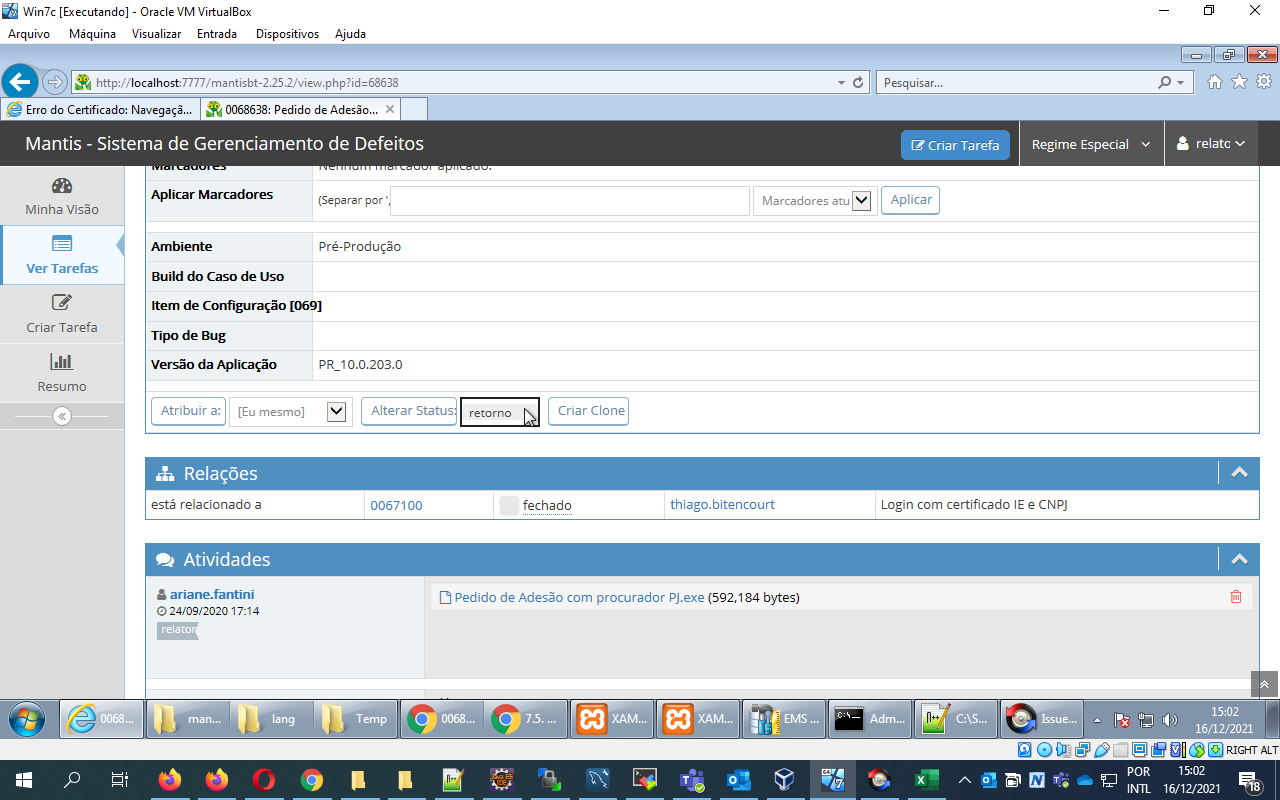Open the Visualizar menu

coord(156,33)
